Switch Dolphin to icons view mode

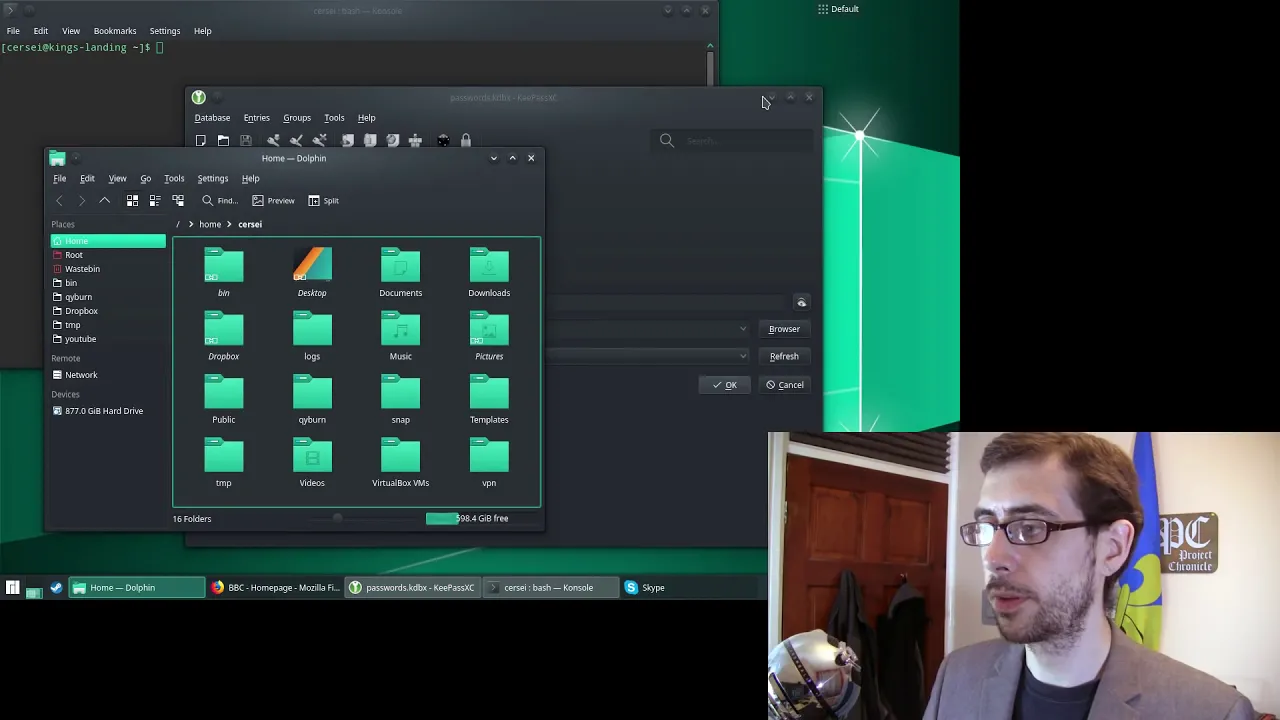(132, 200)
